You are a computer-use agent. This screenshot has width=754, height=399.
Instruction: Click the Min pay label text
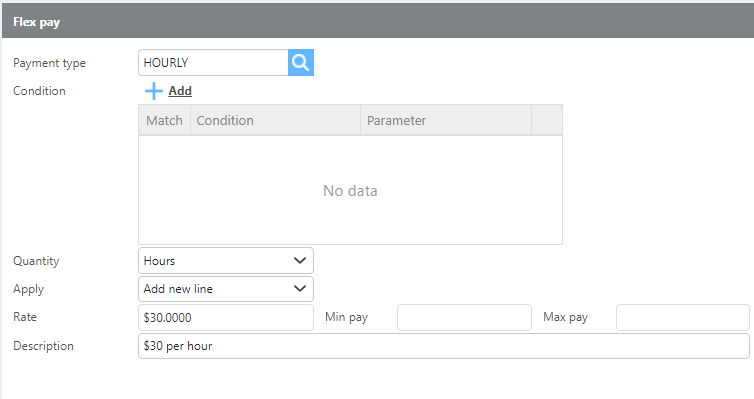tap(347, 317)
